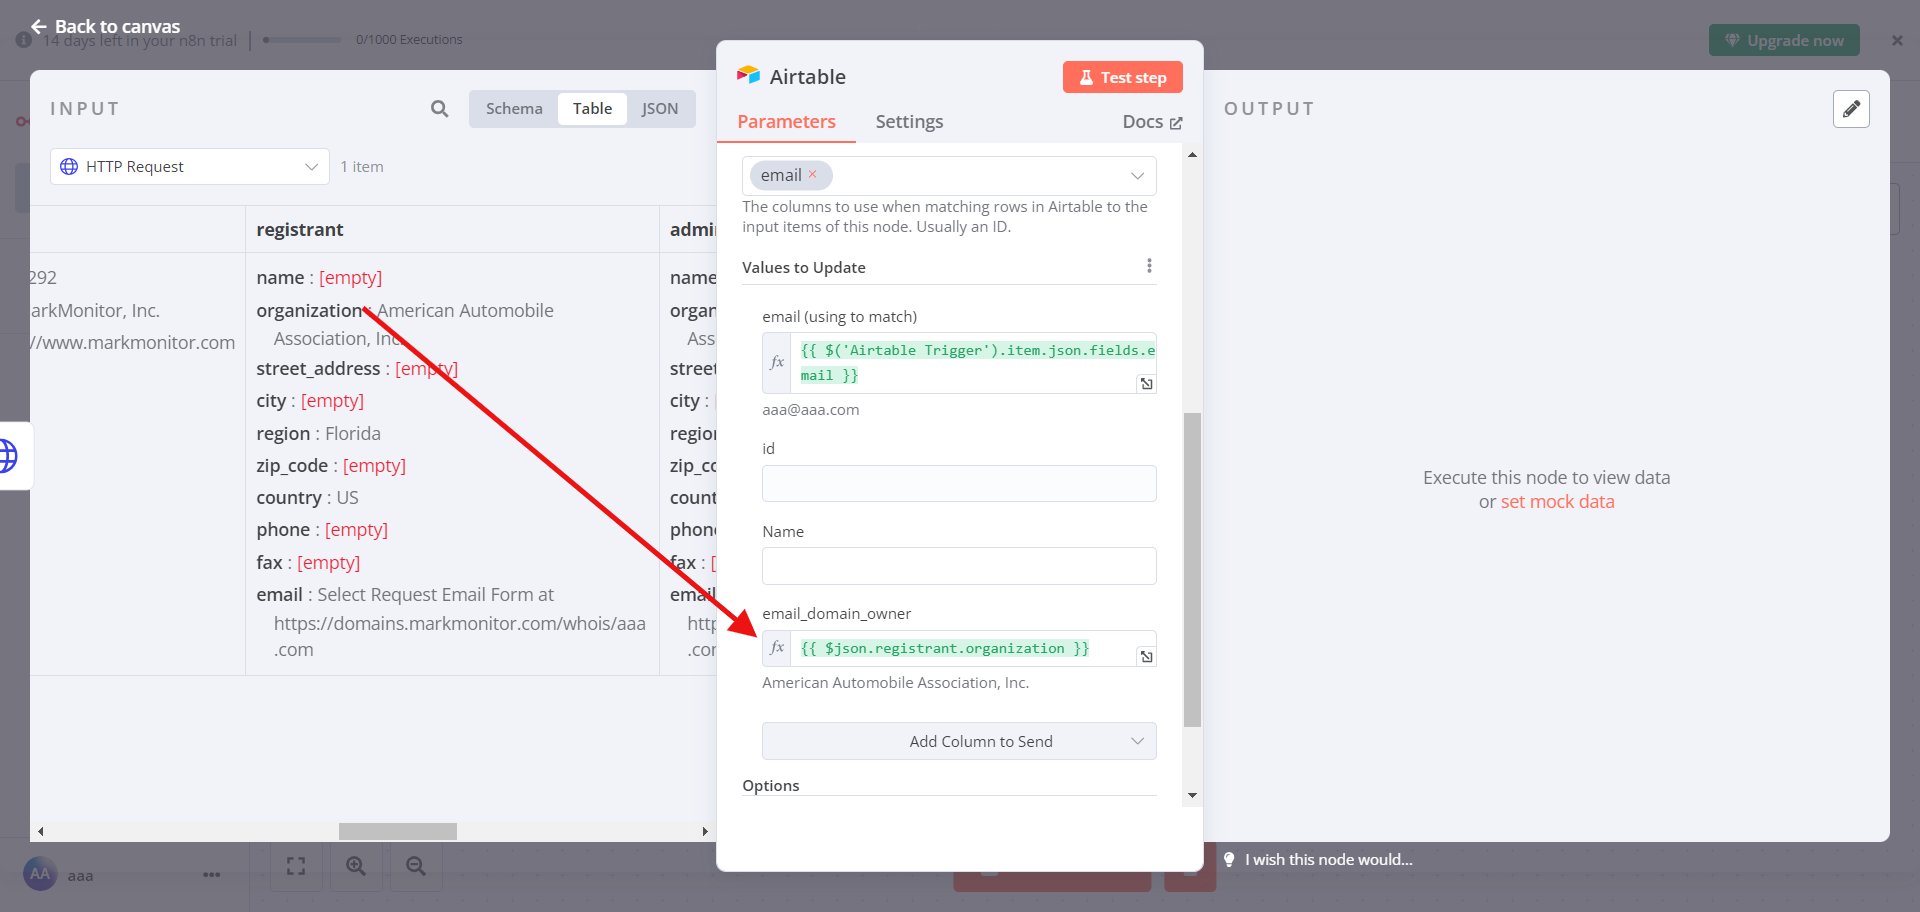
Task: Open the HTTP Request input node dropdown
Action: click(190, 166)
